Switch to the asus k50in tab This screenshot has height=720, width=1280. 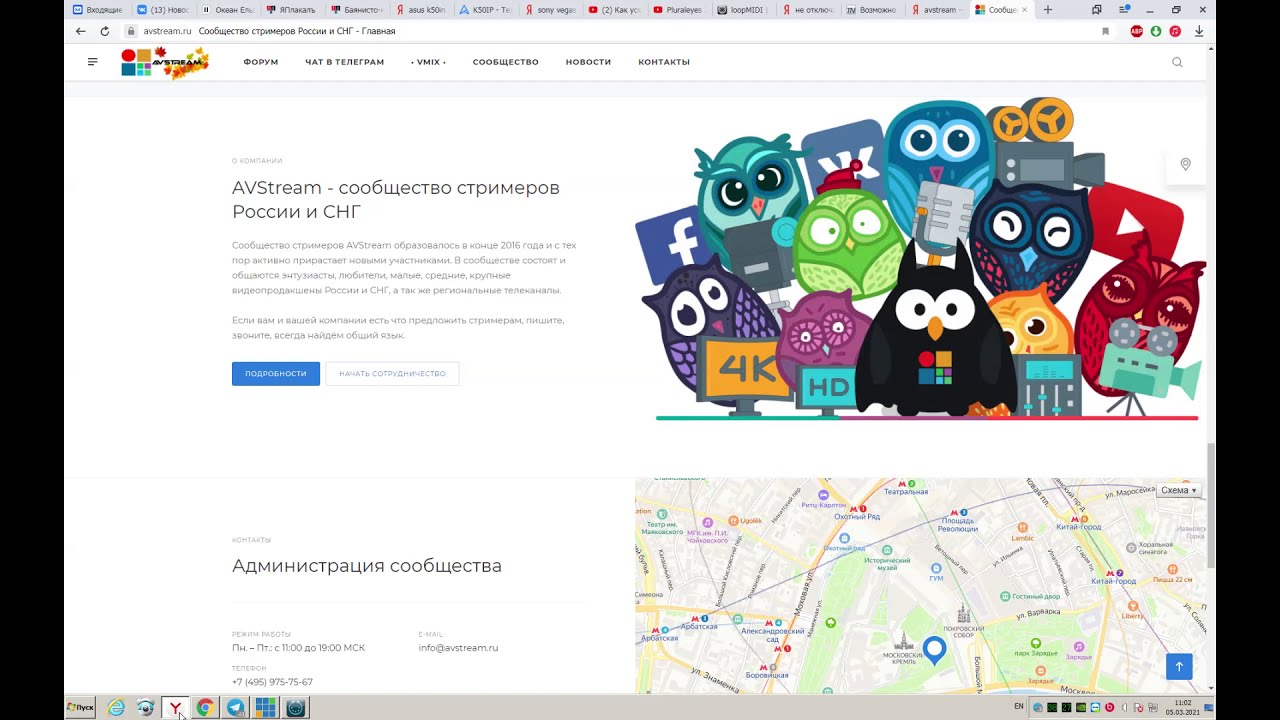click(421, 10)
